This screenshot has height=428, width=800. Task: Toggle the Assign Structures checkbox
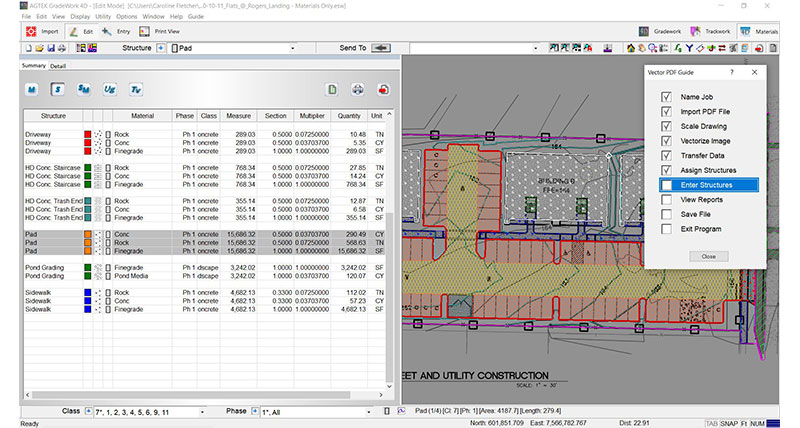(666, 170)
